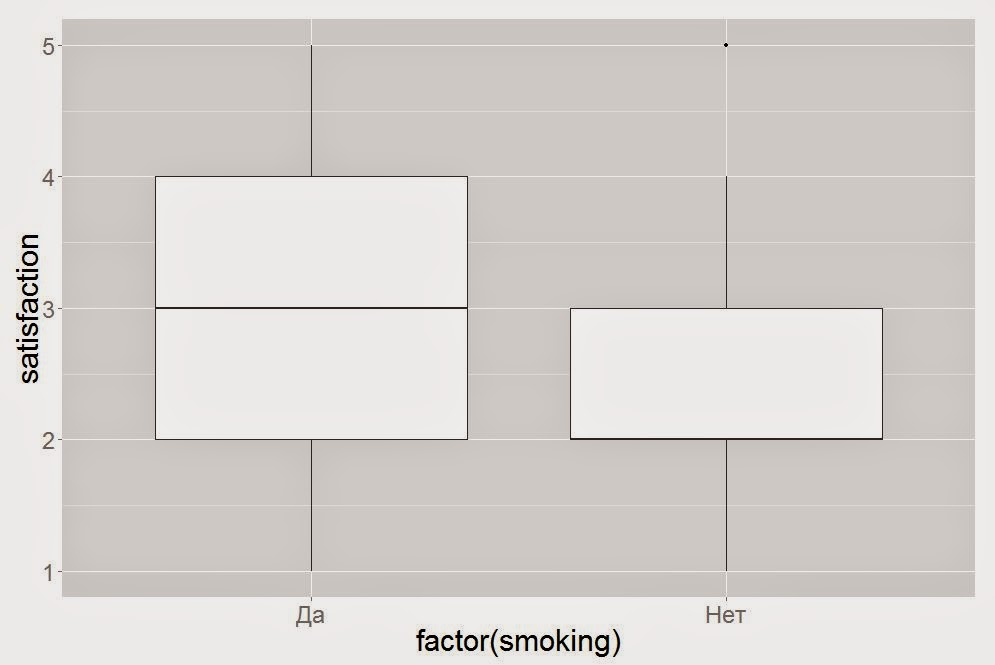Click the y-axis tick label 2

pyautogui.click(x=49, y=440)
